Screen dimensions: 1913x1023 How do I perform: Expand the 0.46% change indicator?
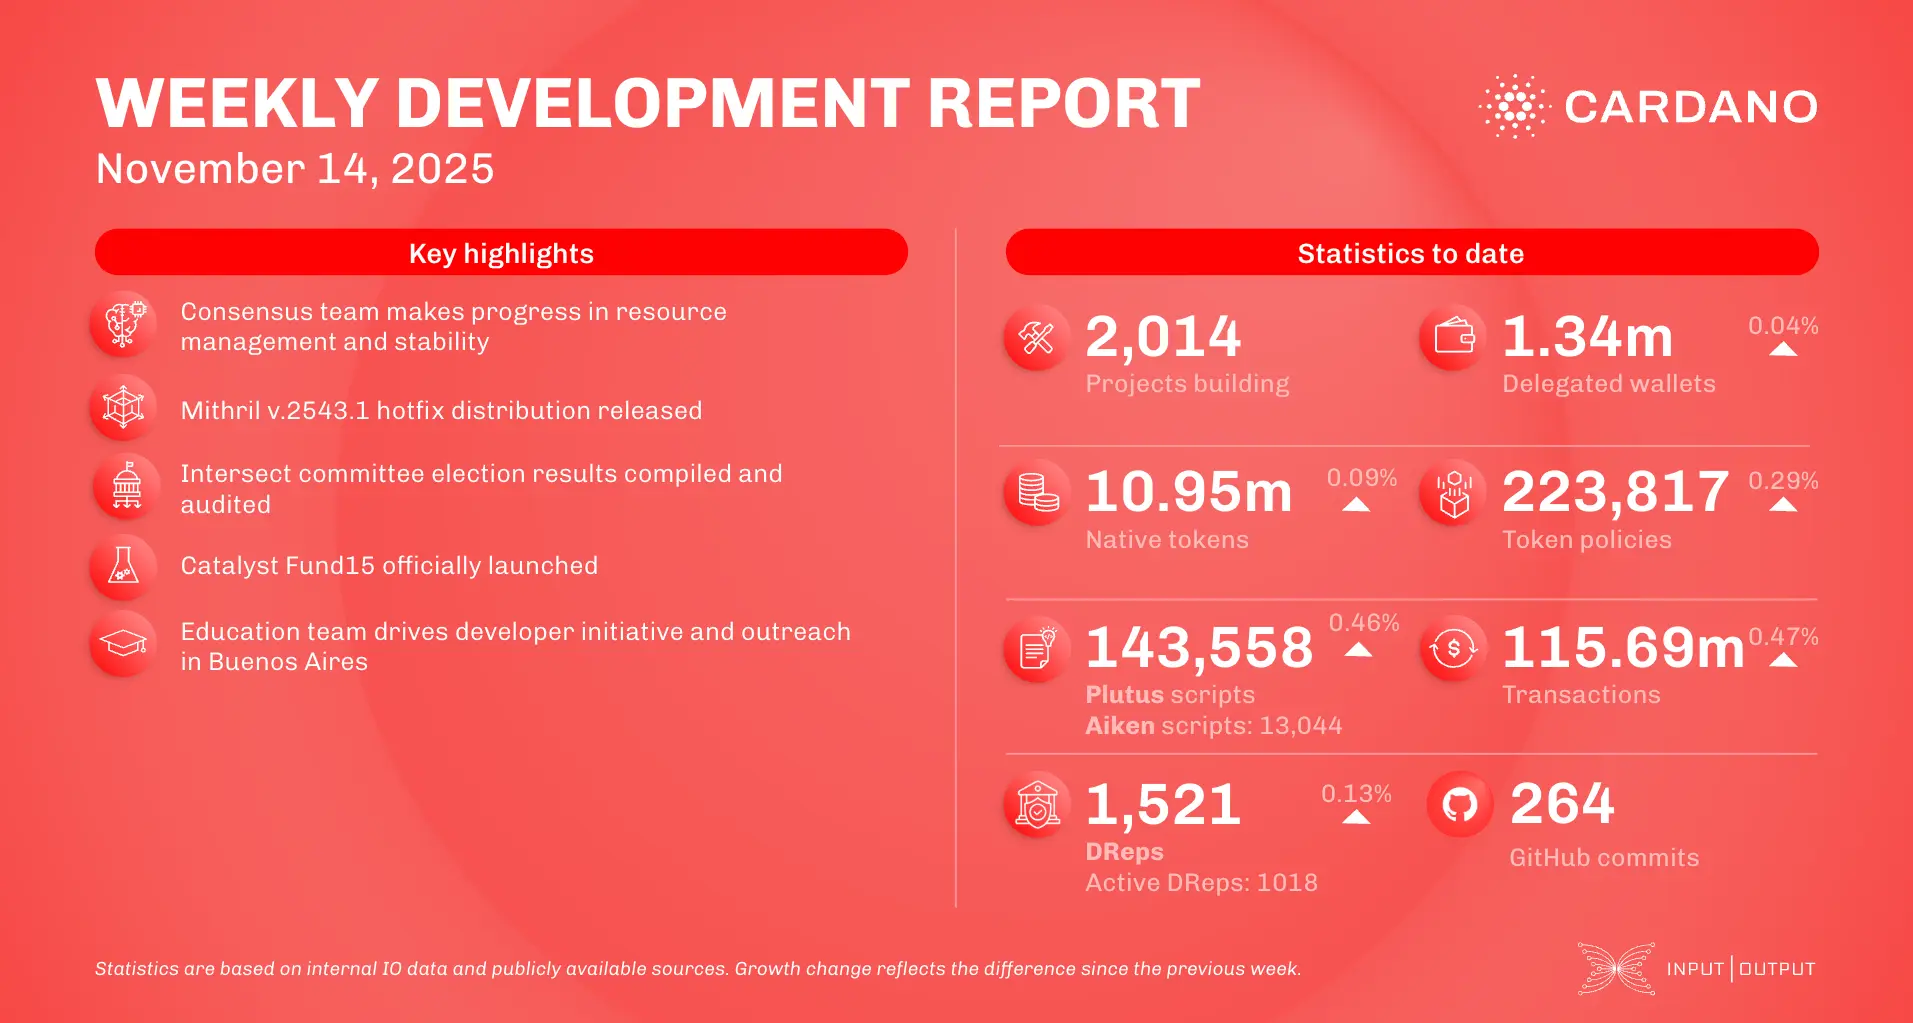pyautogui.click(x=1358, y=650)
